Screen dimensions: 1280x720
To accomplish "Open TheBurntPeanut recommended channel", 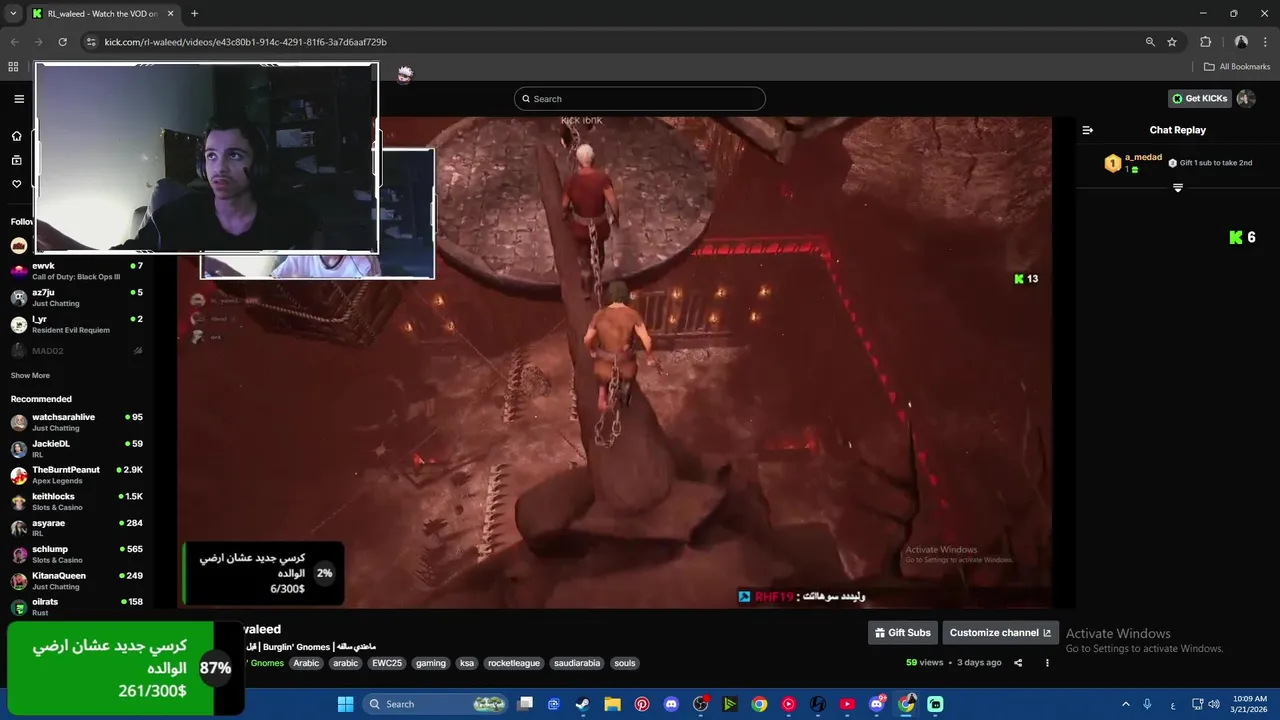I will pos(78,475).
